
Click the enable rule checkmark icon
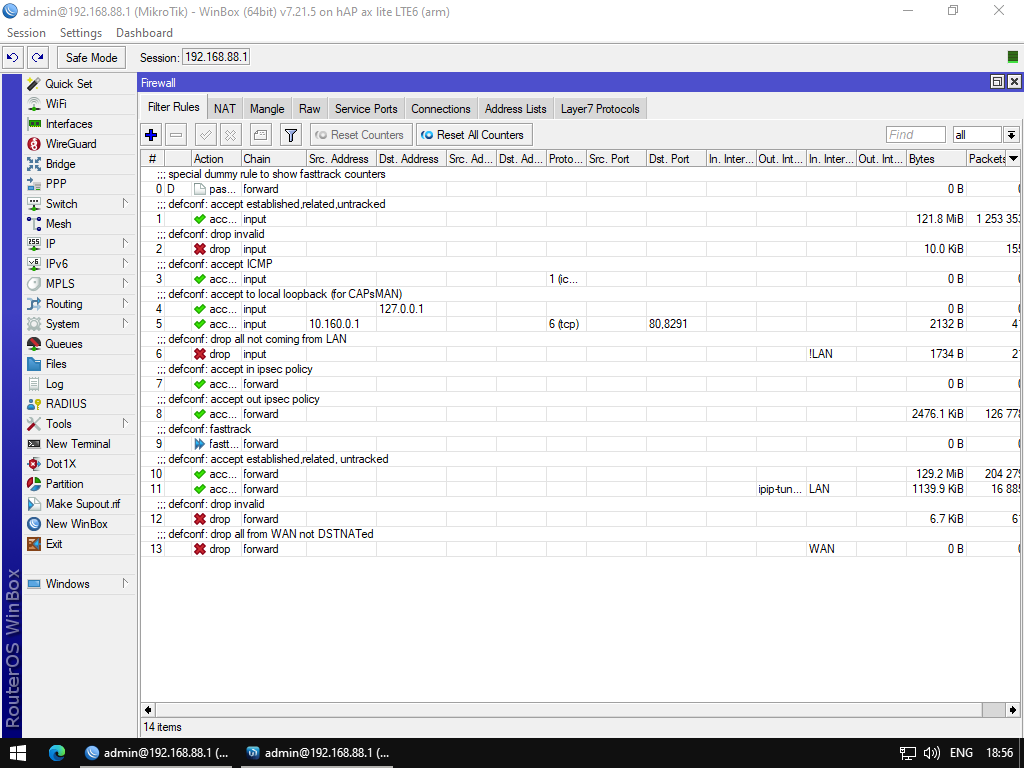205,135
